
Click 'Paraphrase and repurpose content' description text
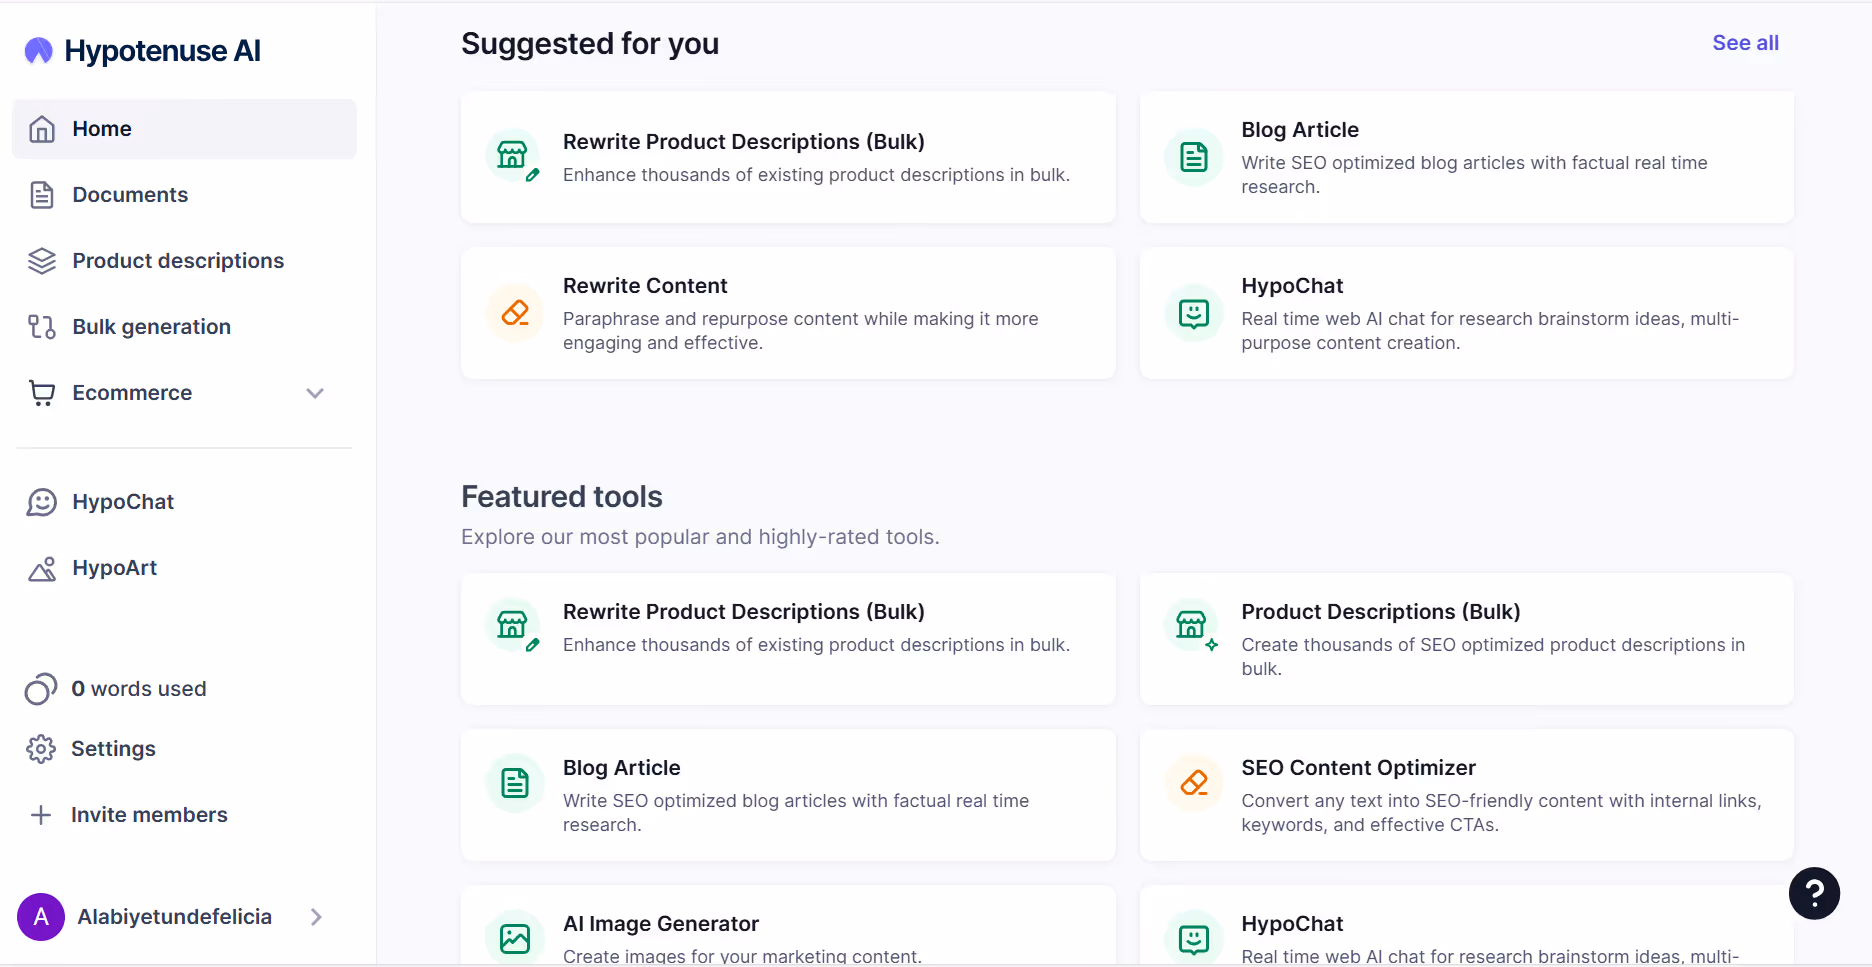pos(801,331)
